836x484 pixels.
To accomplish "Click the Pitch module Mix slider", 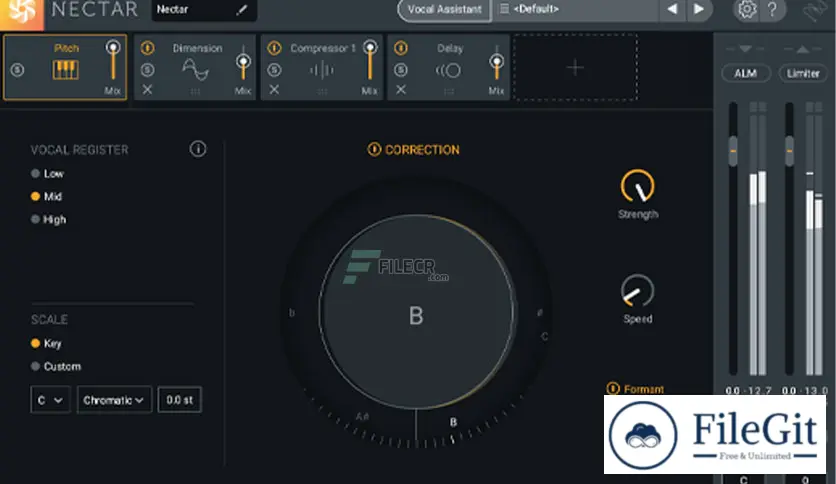I will click(x=113, y=60).
